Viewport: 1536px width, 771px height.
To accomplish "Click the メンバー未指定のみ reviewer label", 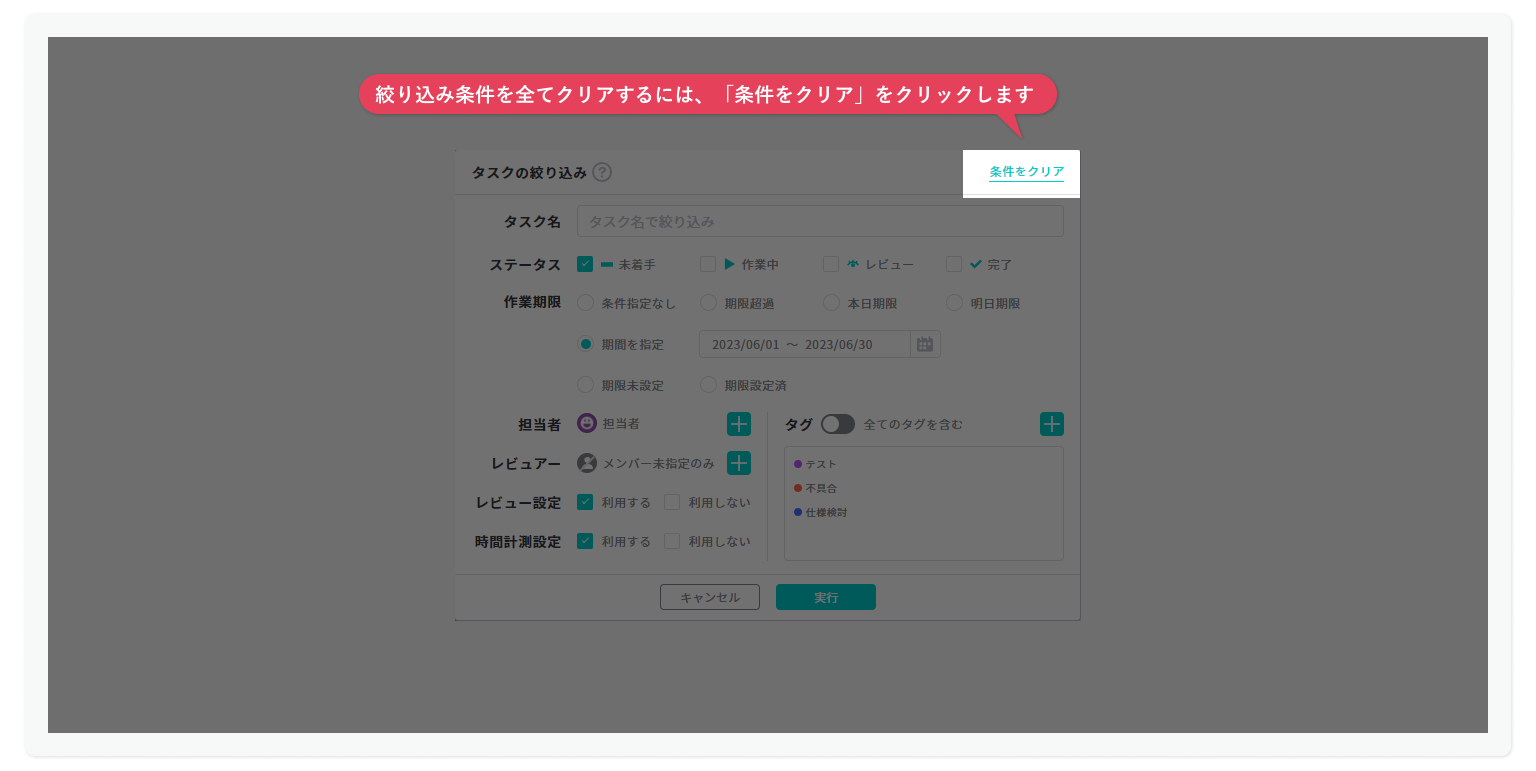I will tap(658, 463).
